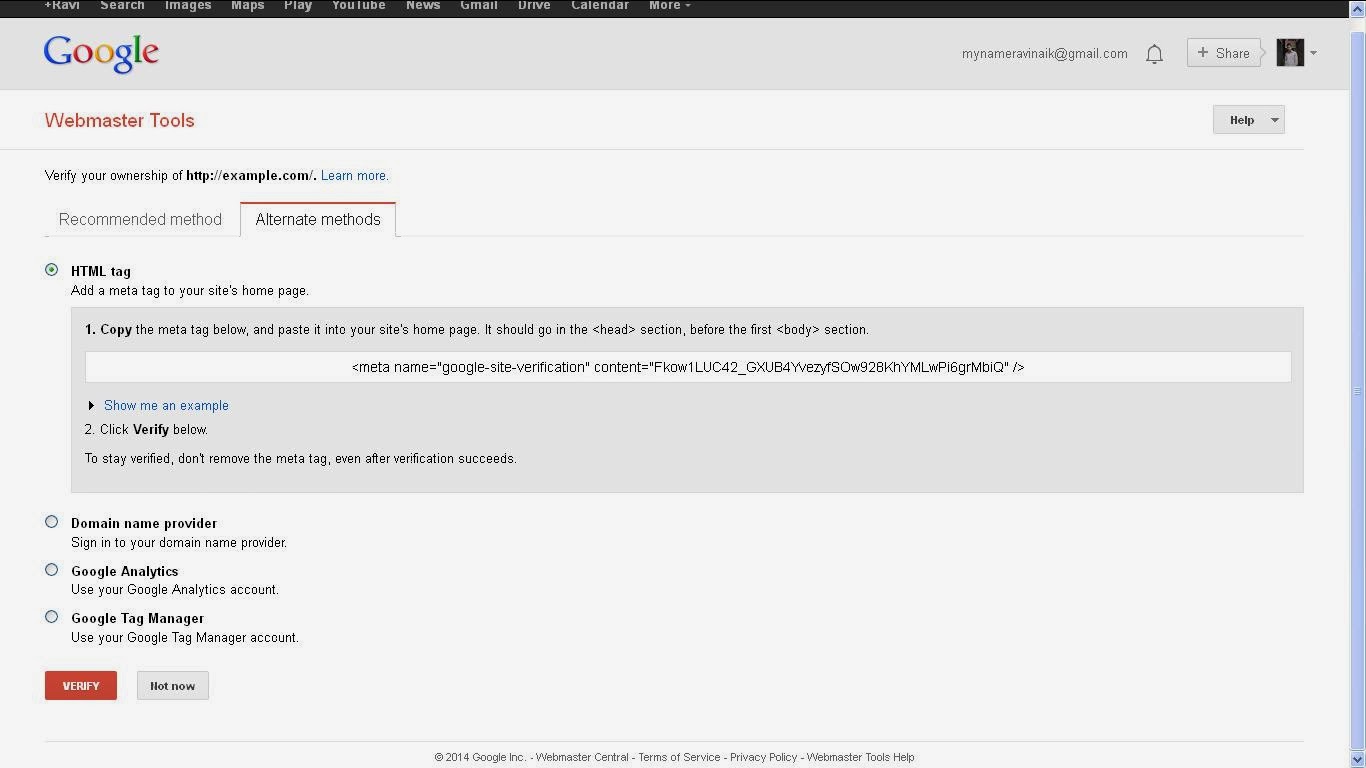
Task: Open the Learn more link
Action: pos(355,176)
